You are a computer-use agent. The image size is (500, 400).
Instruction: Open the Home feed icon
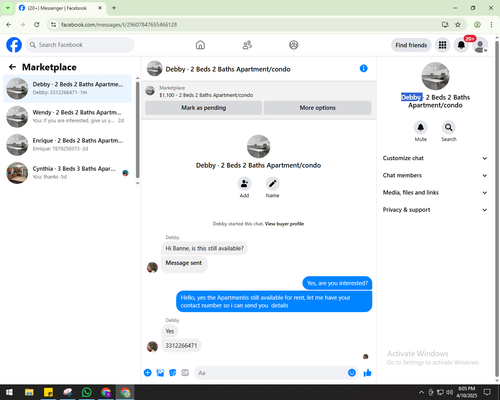pos(200,45)
